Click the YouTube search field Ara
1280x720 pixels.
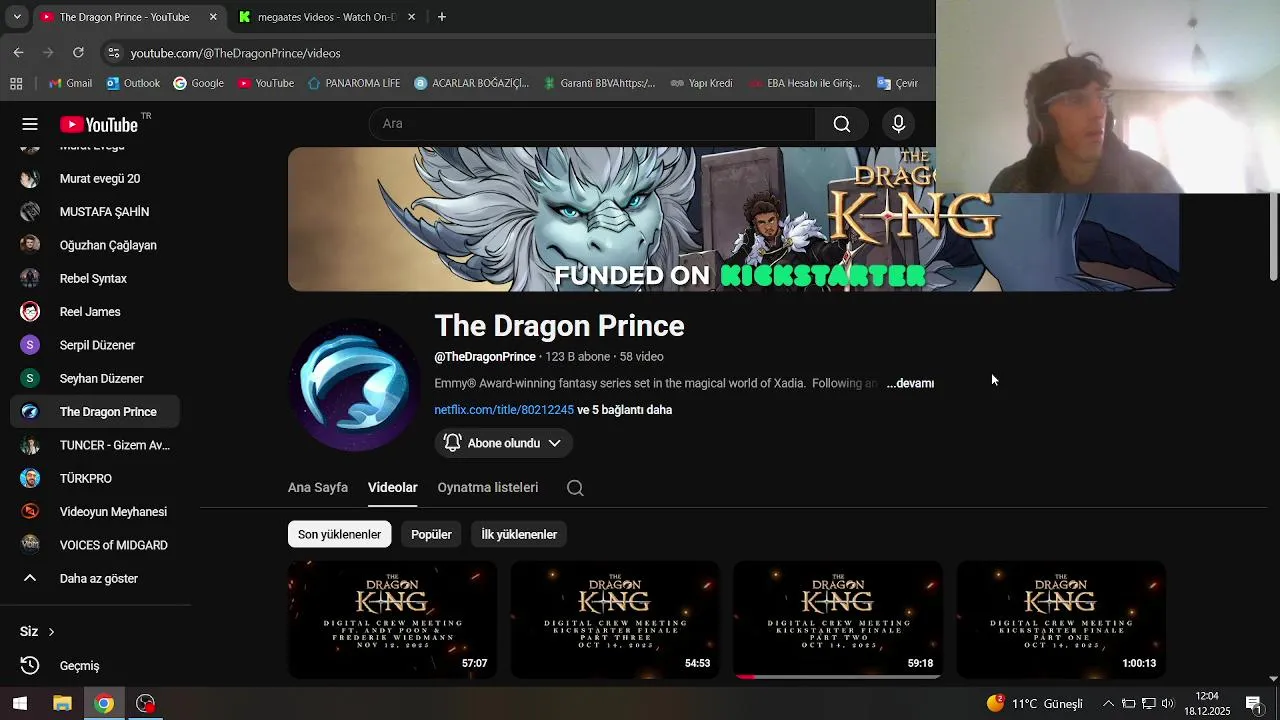[x=592, y=124]
